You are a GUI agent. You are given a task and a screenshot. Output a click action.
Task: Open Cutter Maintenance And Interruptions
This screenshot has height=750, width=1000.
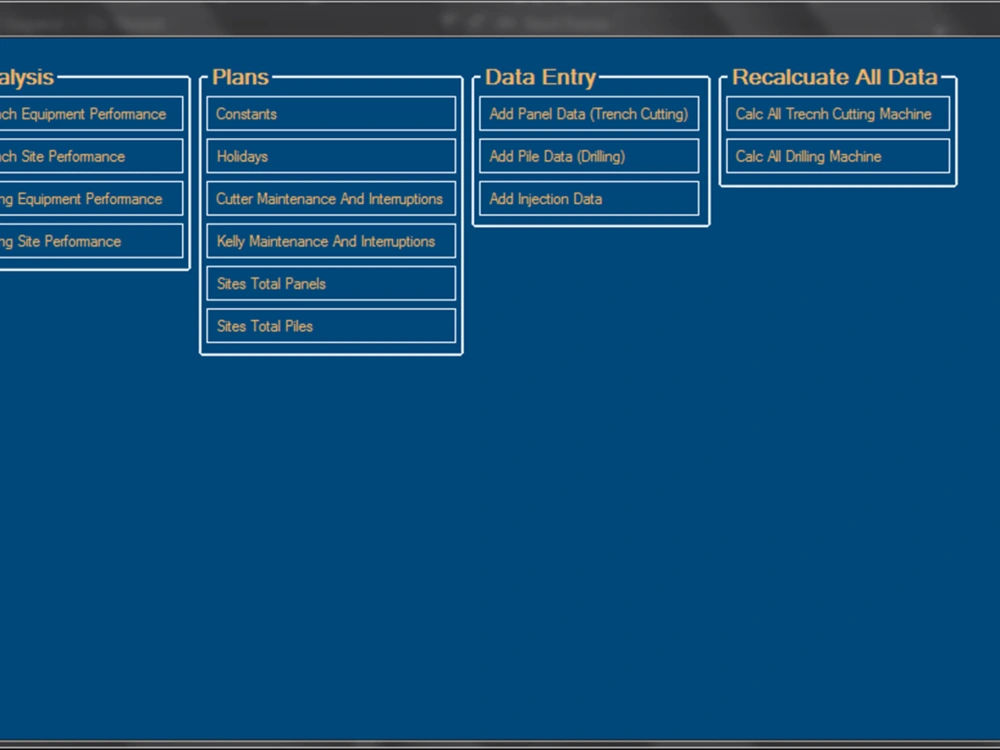click(330, 199)
